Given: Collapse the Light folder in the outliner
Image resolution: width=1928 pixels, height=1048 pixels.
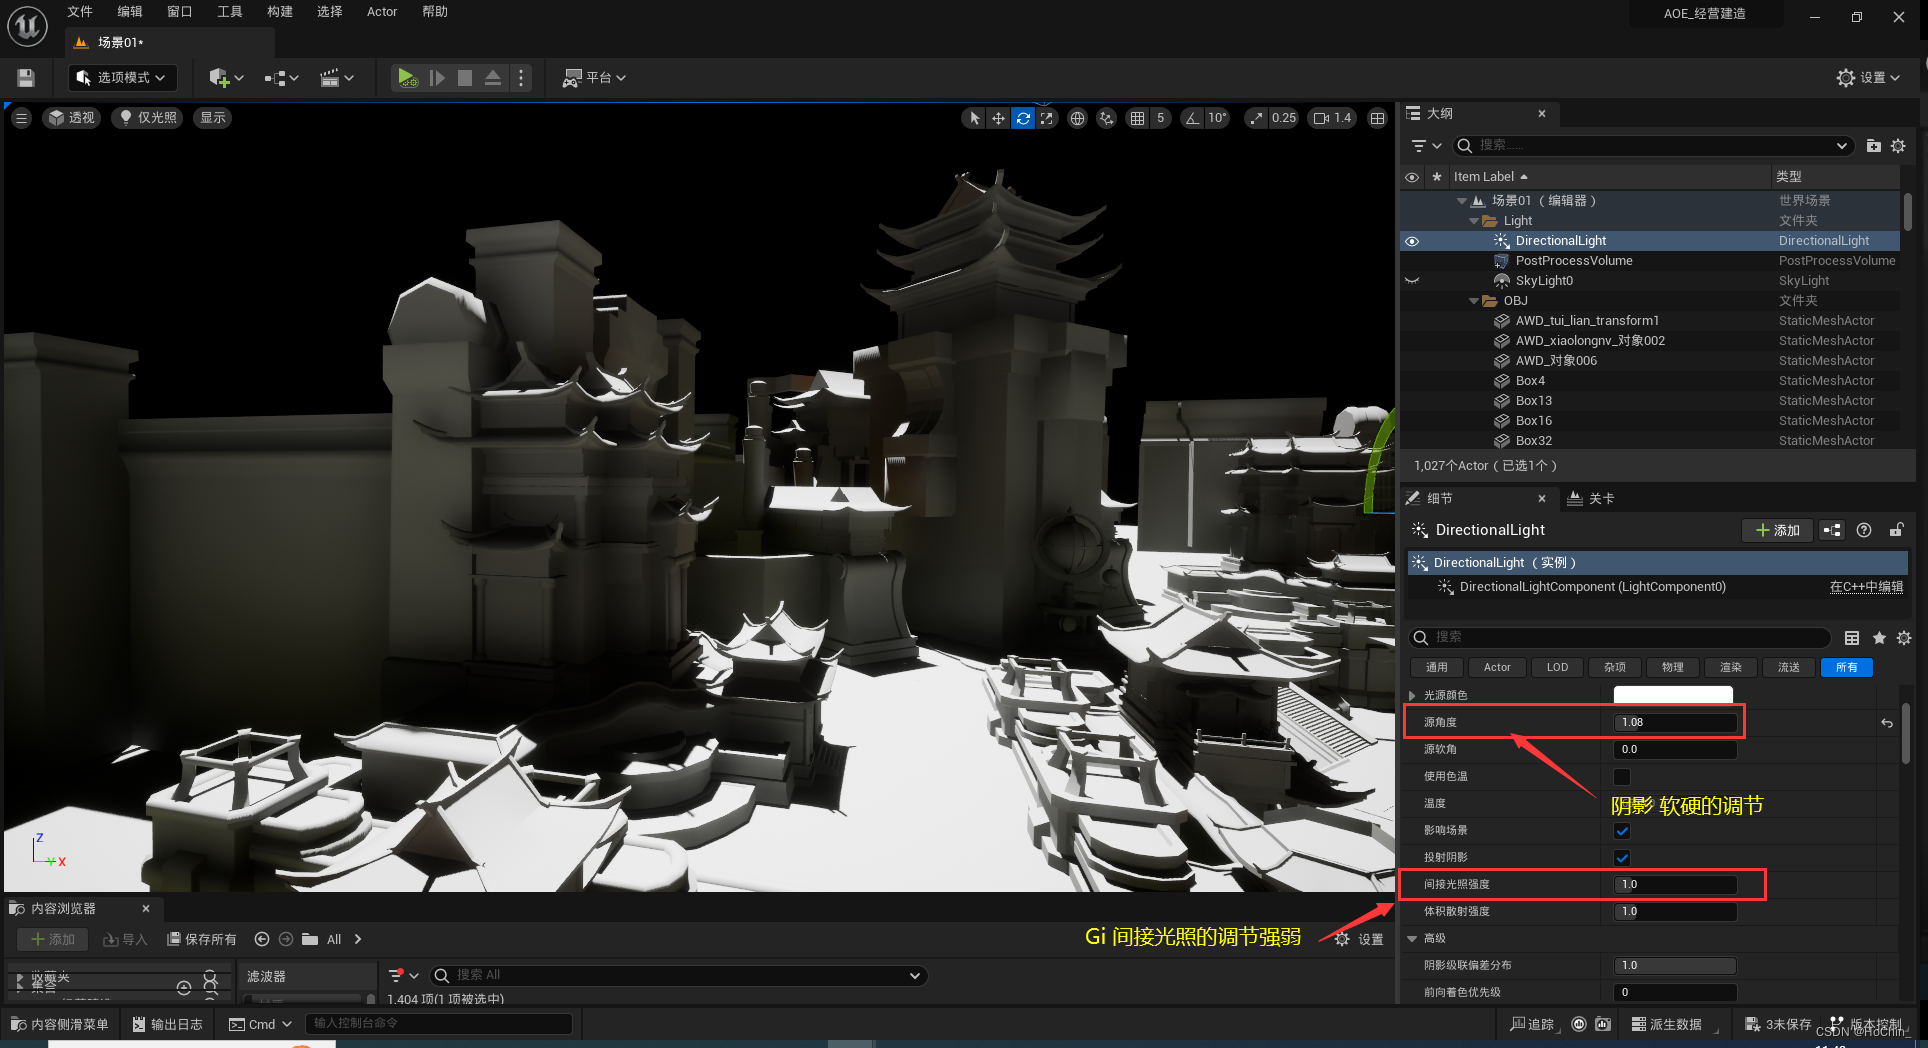Looking at the screenshot, I should tap(1473, 220).
